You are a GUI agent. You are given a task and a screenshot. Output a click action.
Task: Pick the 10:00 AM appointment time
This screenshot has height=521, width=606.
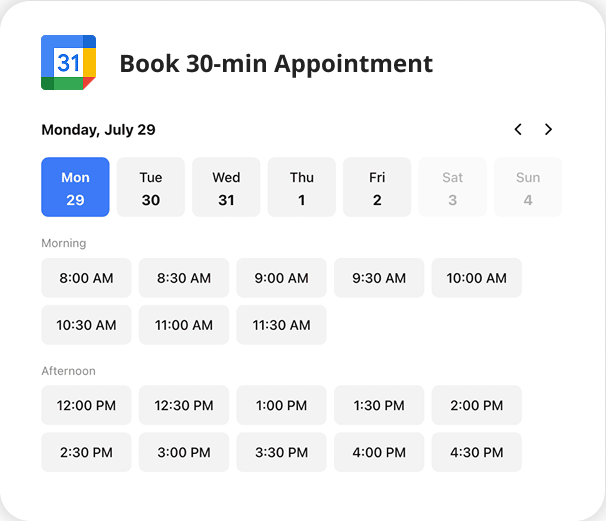pos(477,278)
